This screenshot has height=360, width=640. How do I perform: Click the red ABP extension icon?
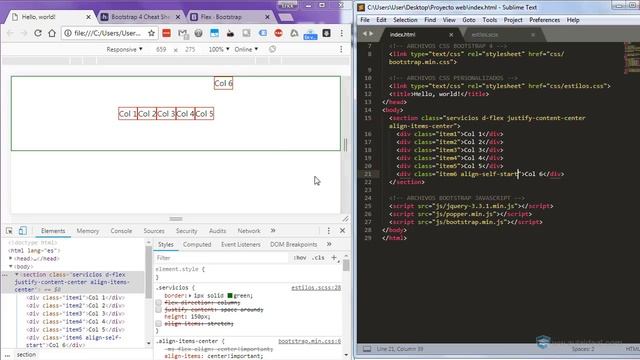(278, 33)
